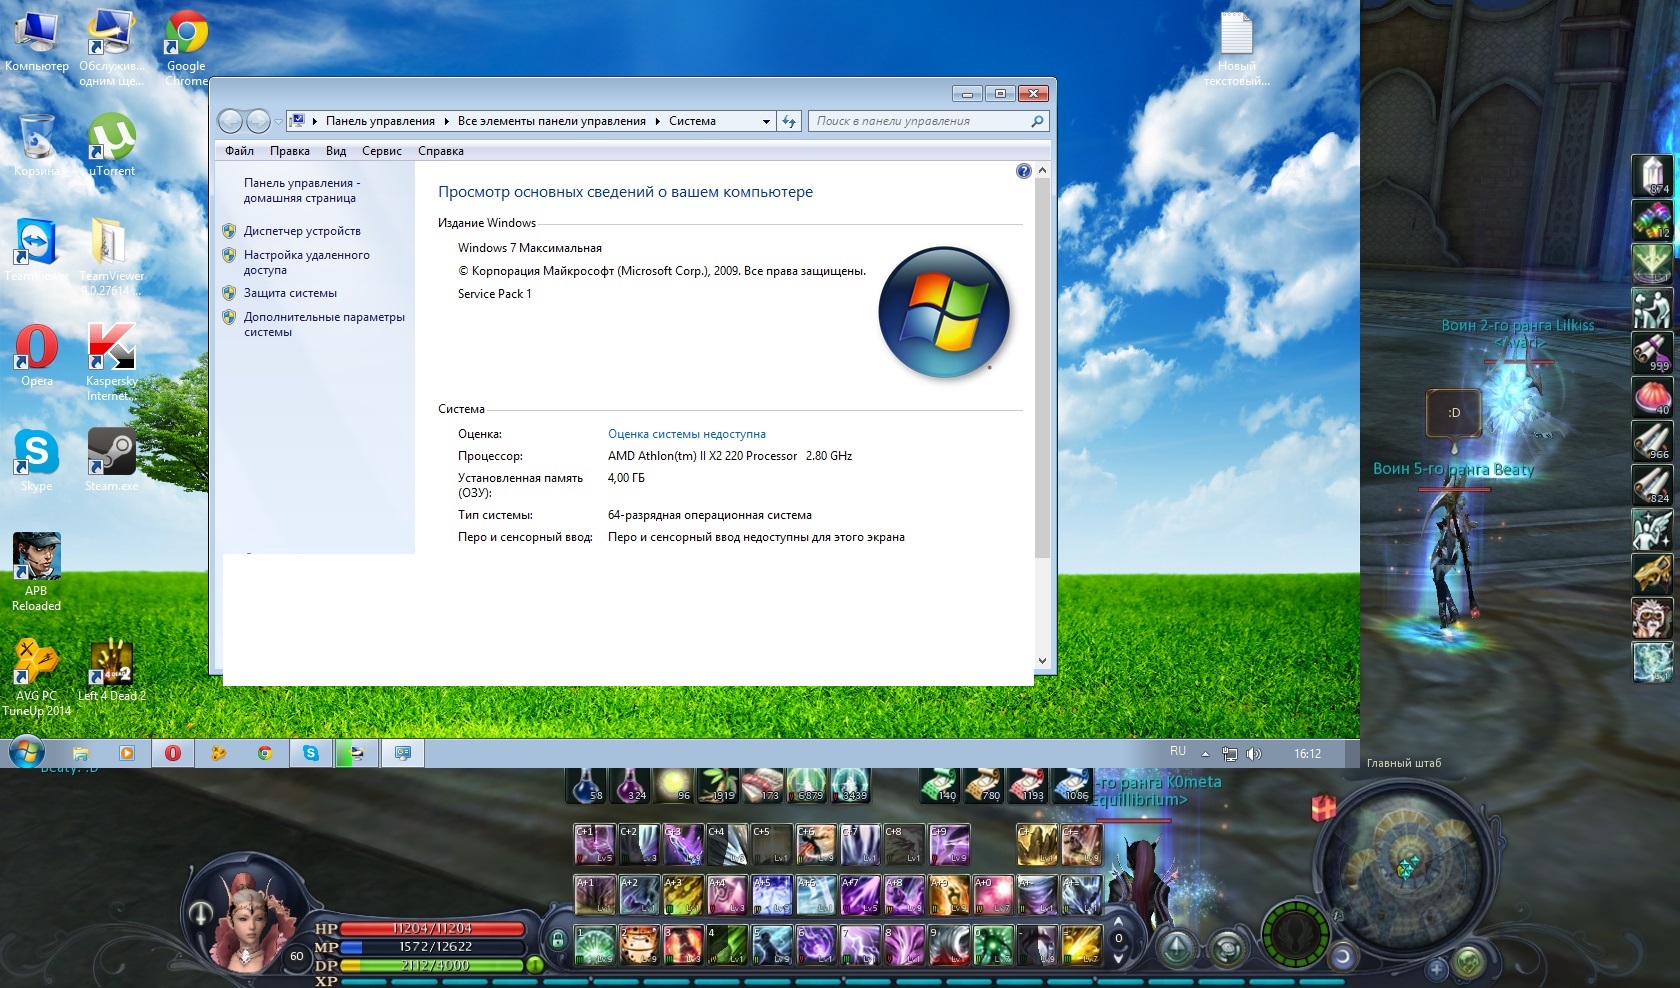Use skill in quickbar slot 9

click(x=949, y=945)
